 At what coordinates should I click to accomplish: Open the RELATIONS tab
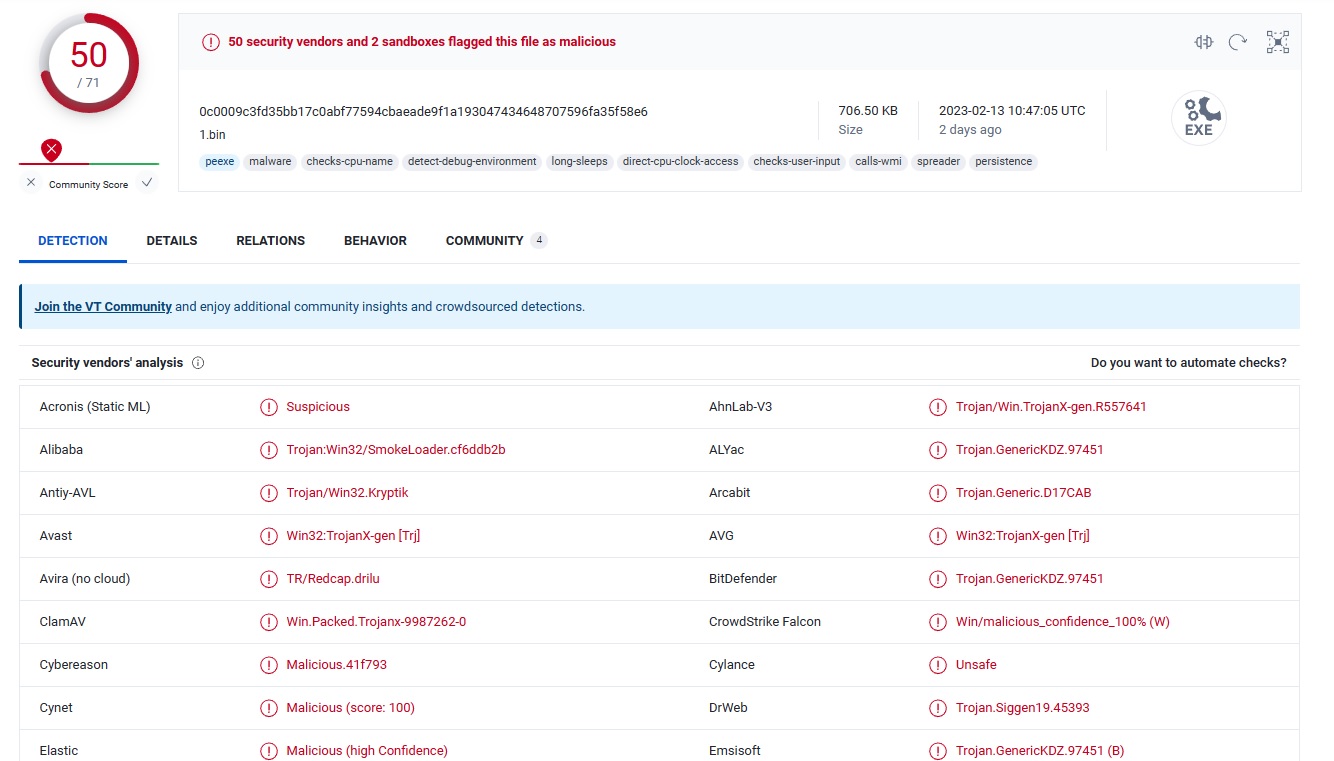point(271,241)
